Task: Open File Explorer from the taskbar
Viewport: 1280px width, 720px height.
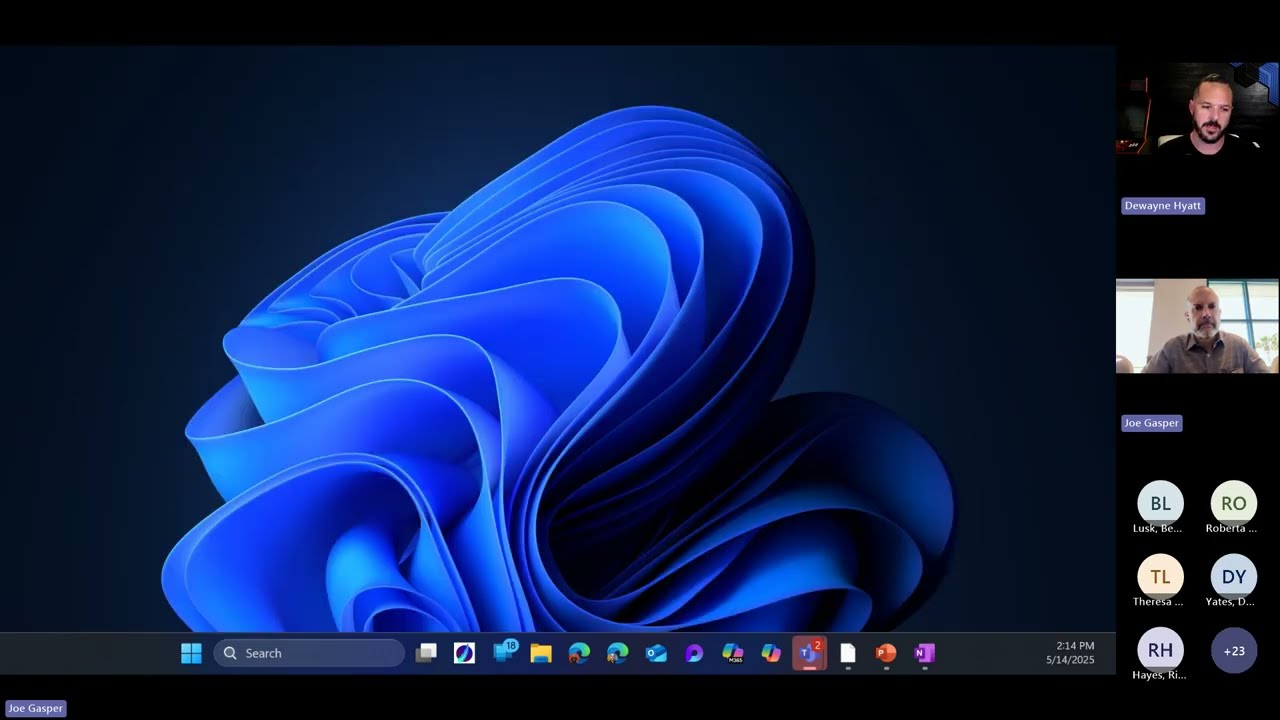Action: [541, 653]
